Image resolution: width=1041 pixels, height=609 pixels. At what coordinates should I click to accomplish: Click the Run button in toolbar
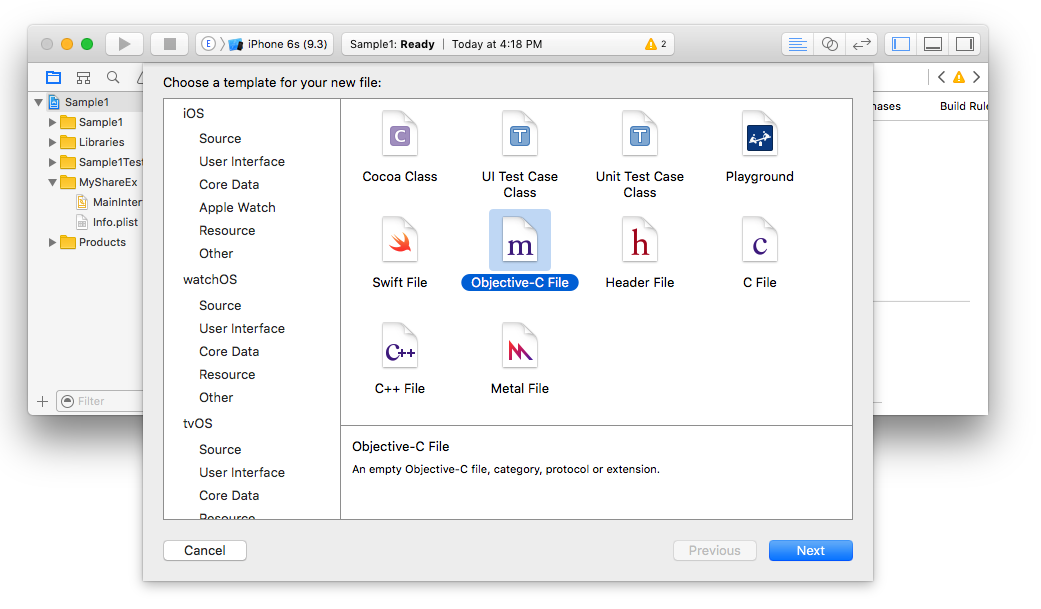(x=124, y=44)
